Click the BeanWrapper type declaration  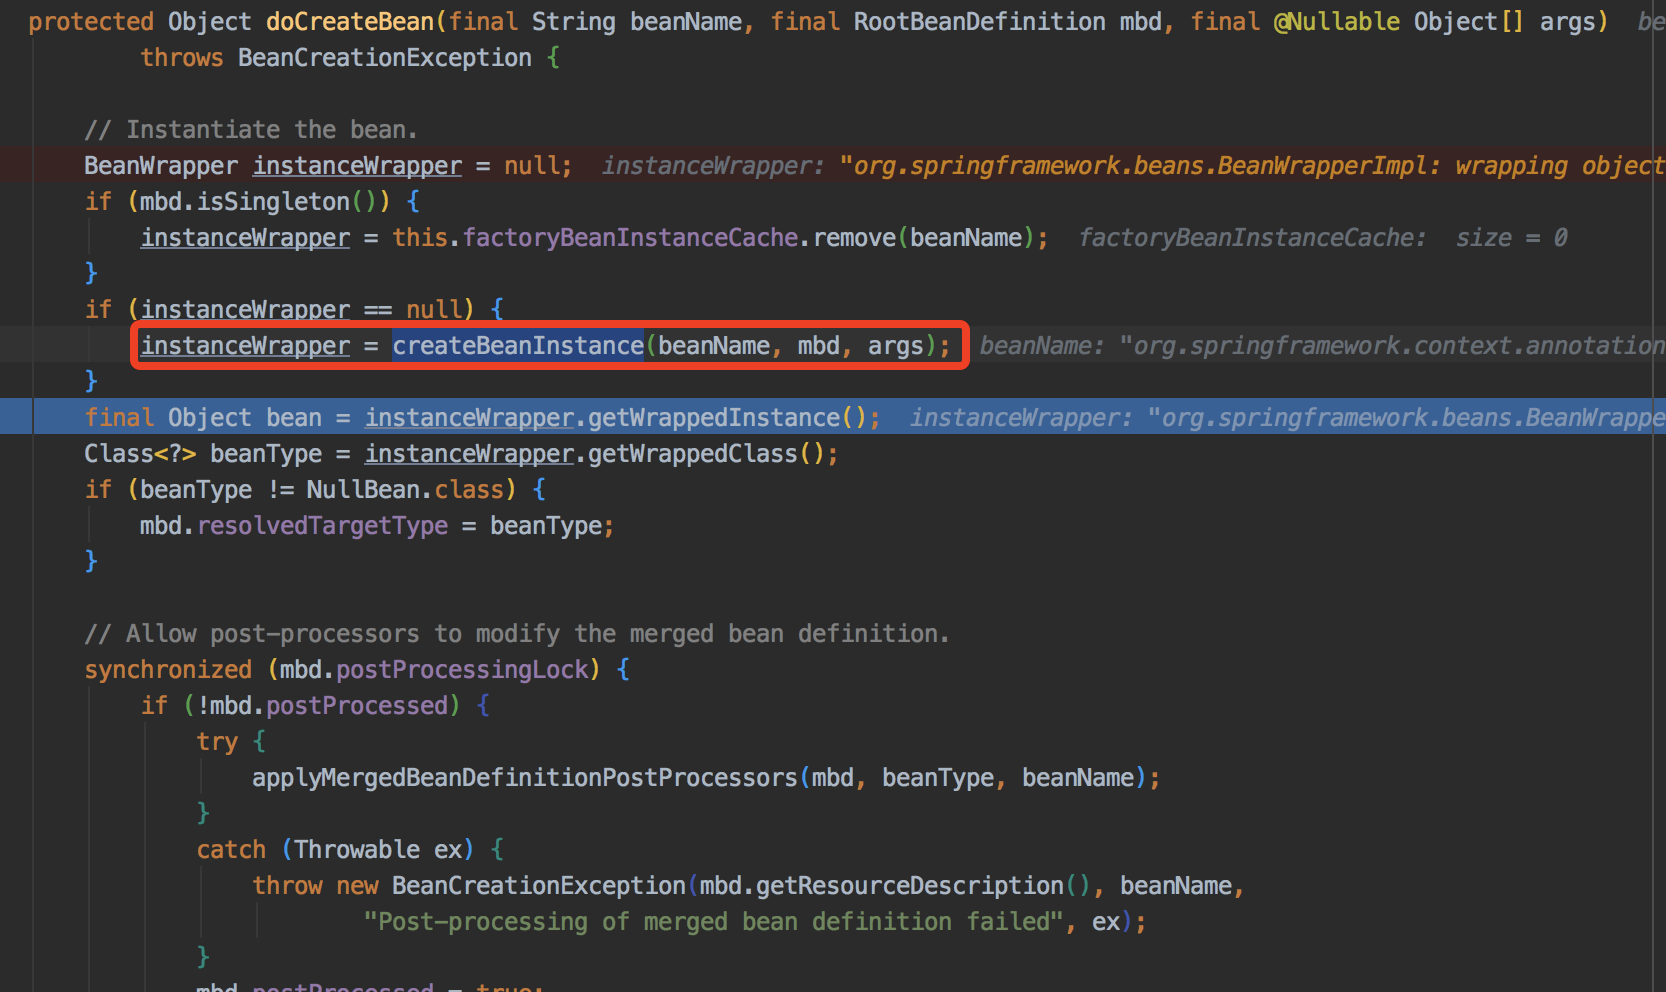pos(161,166)
